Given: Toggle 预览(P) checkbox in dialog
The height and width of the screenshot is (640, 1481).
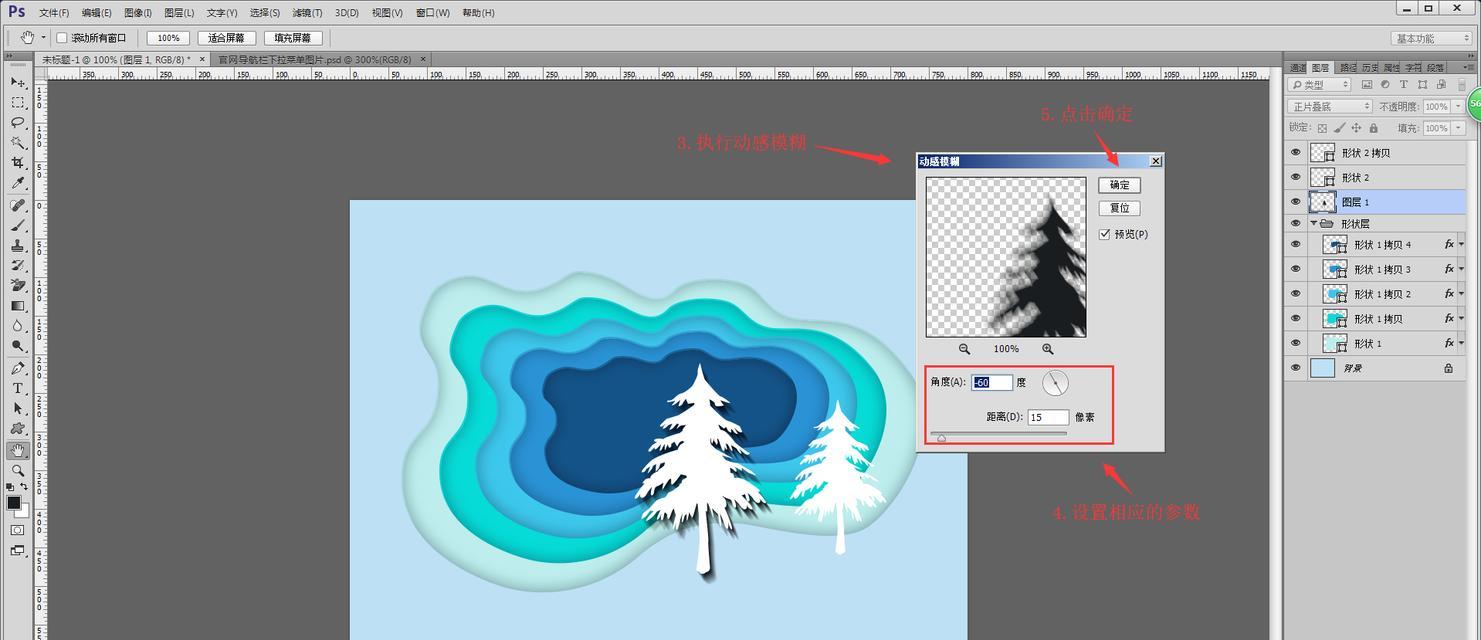Looking at the screenshot, I should pos(1105,234).
